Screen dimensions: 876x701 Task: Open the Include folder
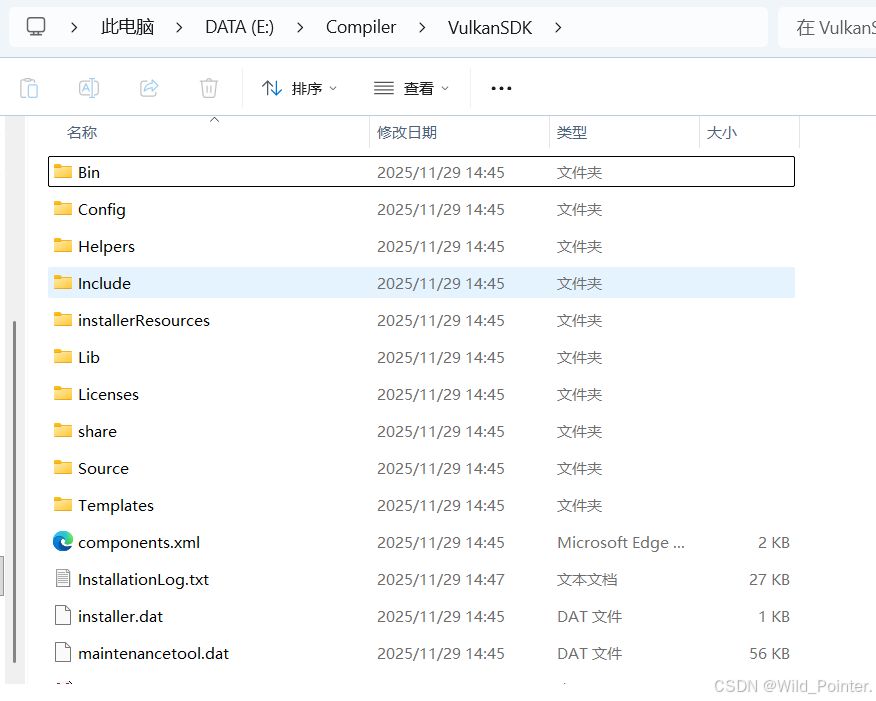tap(104, 283)
